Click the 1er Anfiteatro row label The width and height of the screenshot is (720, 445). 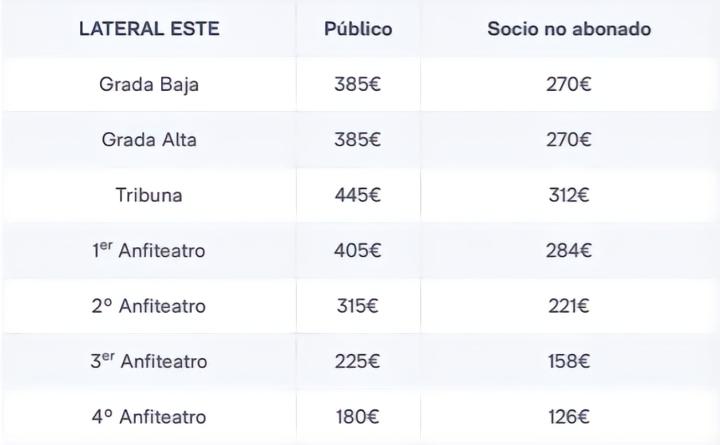[149, 251]
